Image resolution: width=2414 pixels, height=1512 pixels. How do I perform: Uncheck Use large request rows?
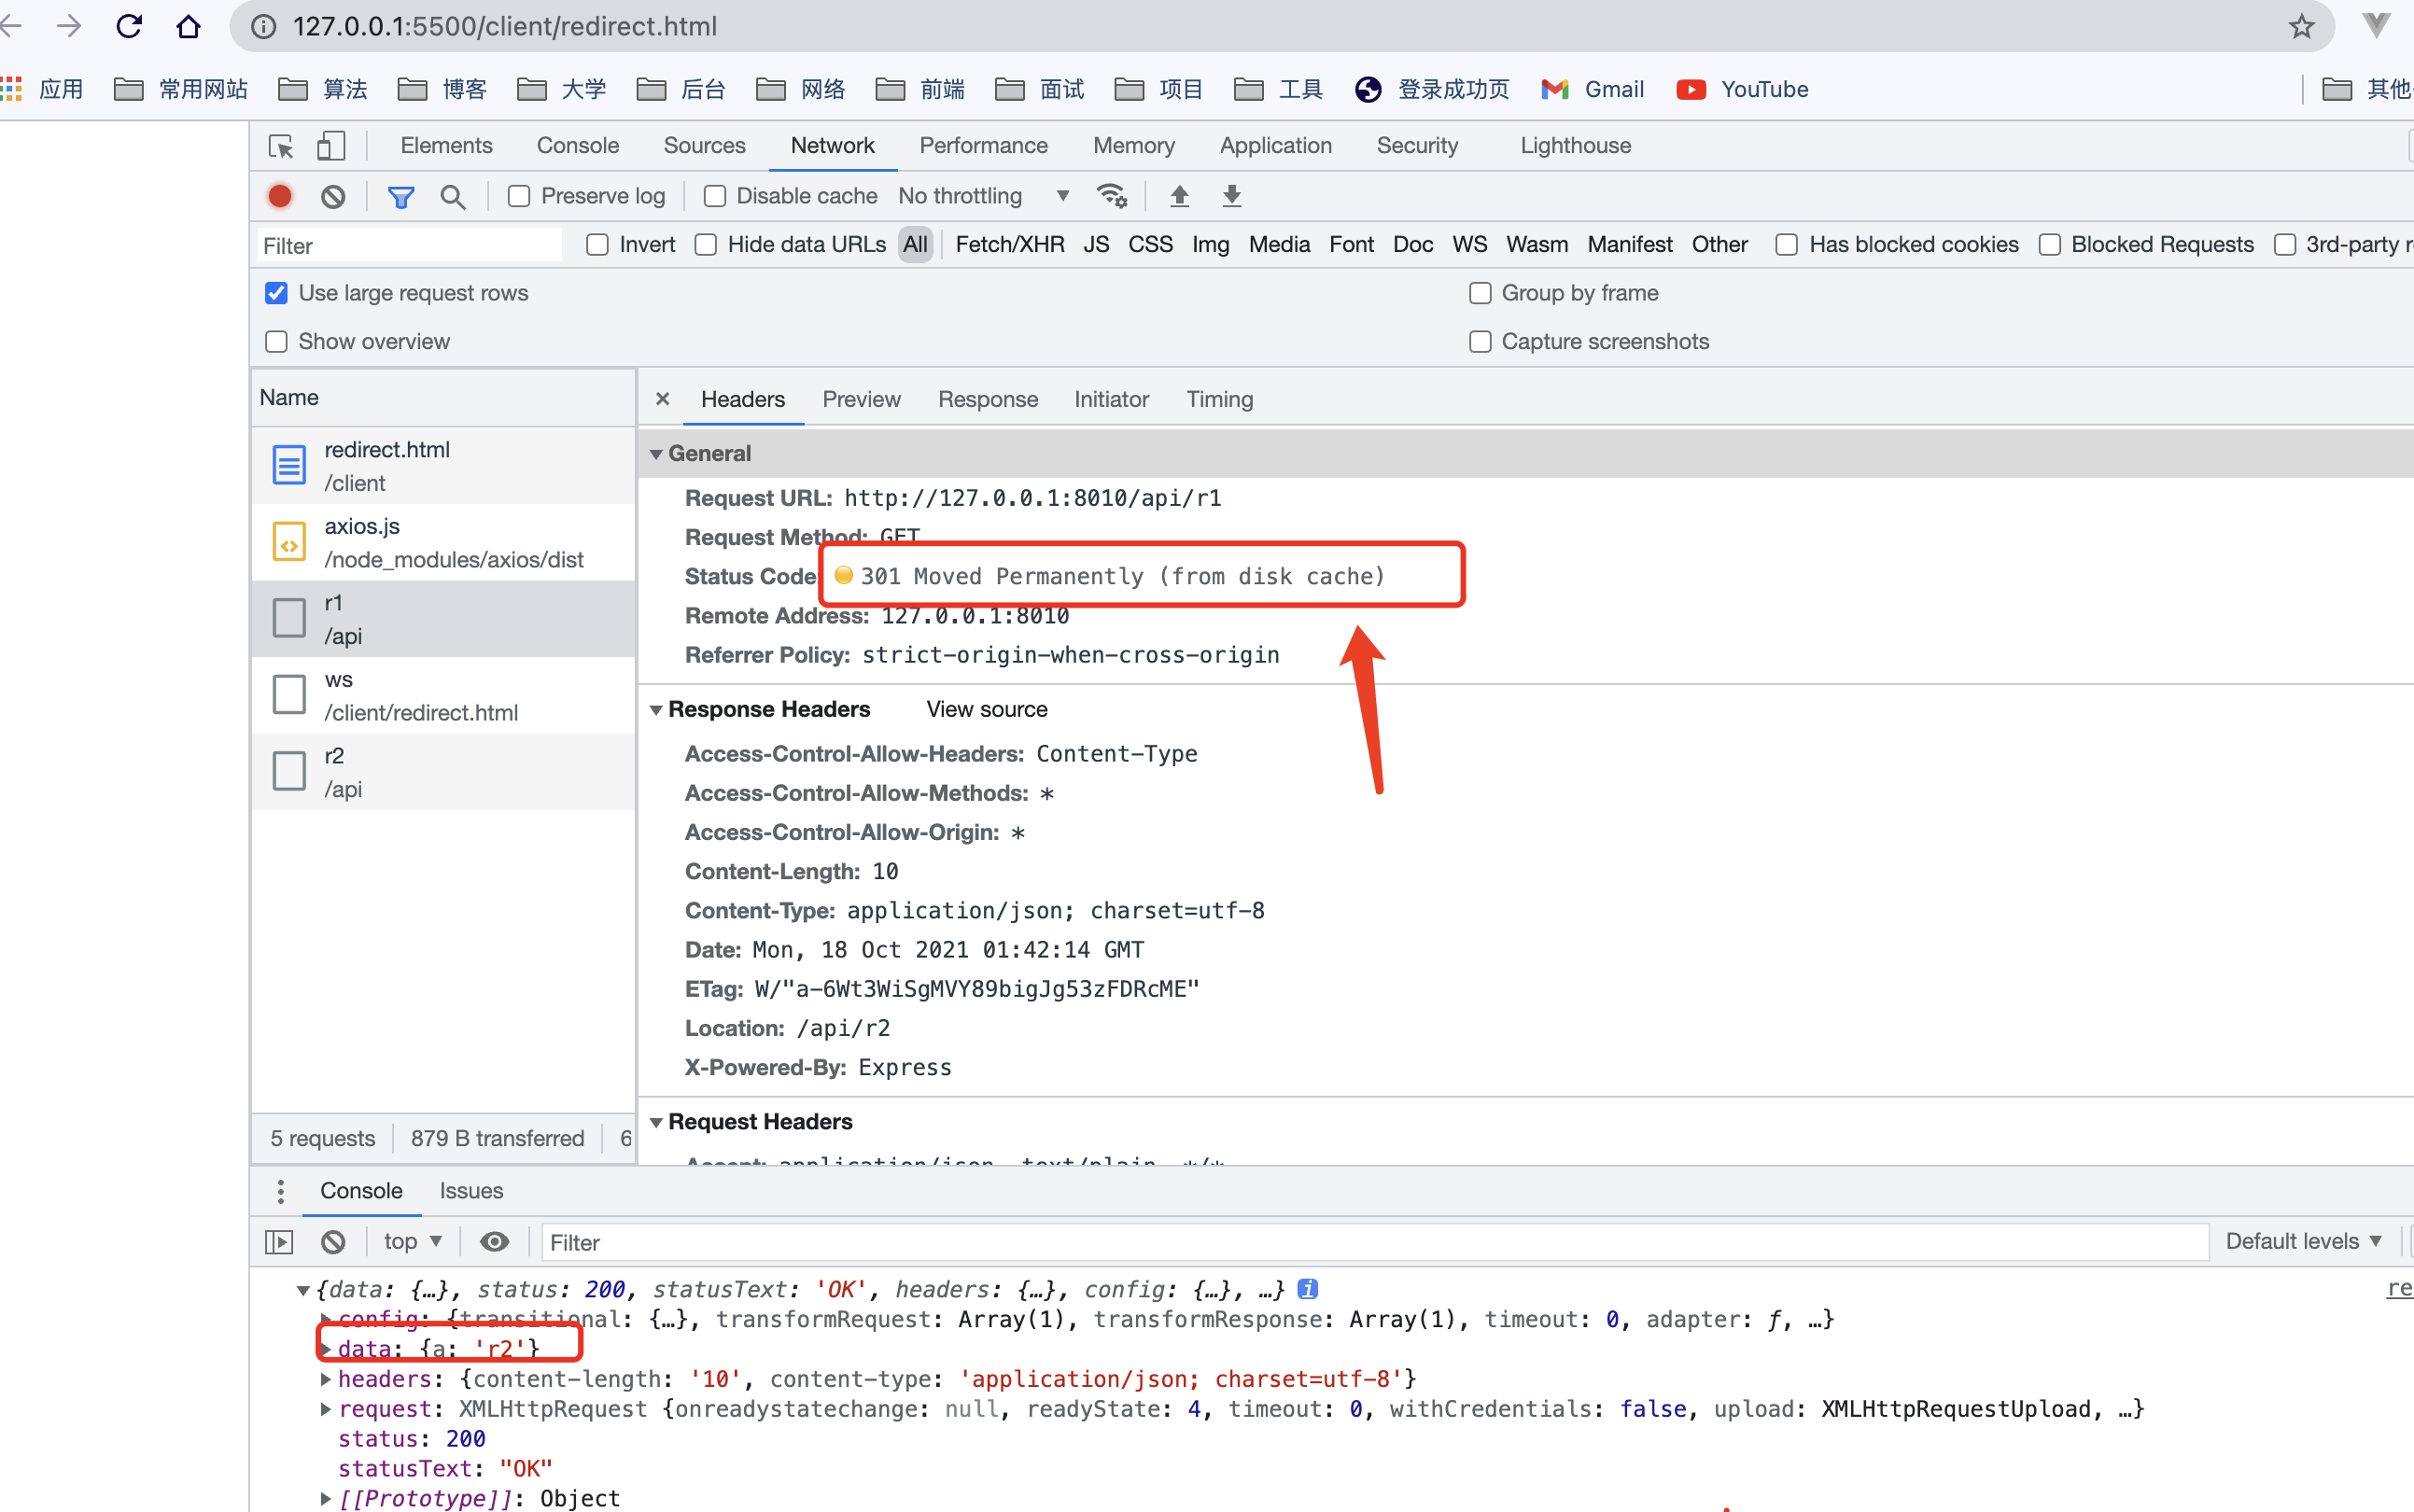click(x=277, y=293)
